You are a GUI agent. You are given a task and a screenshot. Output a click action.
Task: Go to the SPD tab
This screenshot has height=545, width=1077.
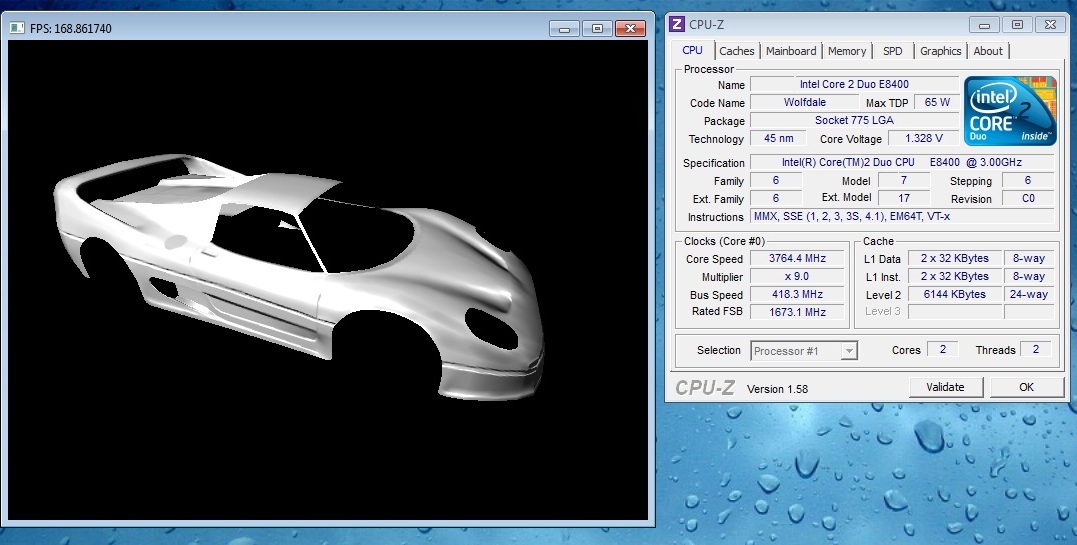tap(892, 51)
